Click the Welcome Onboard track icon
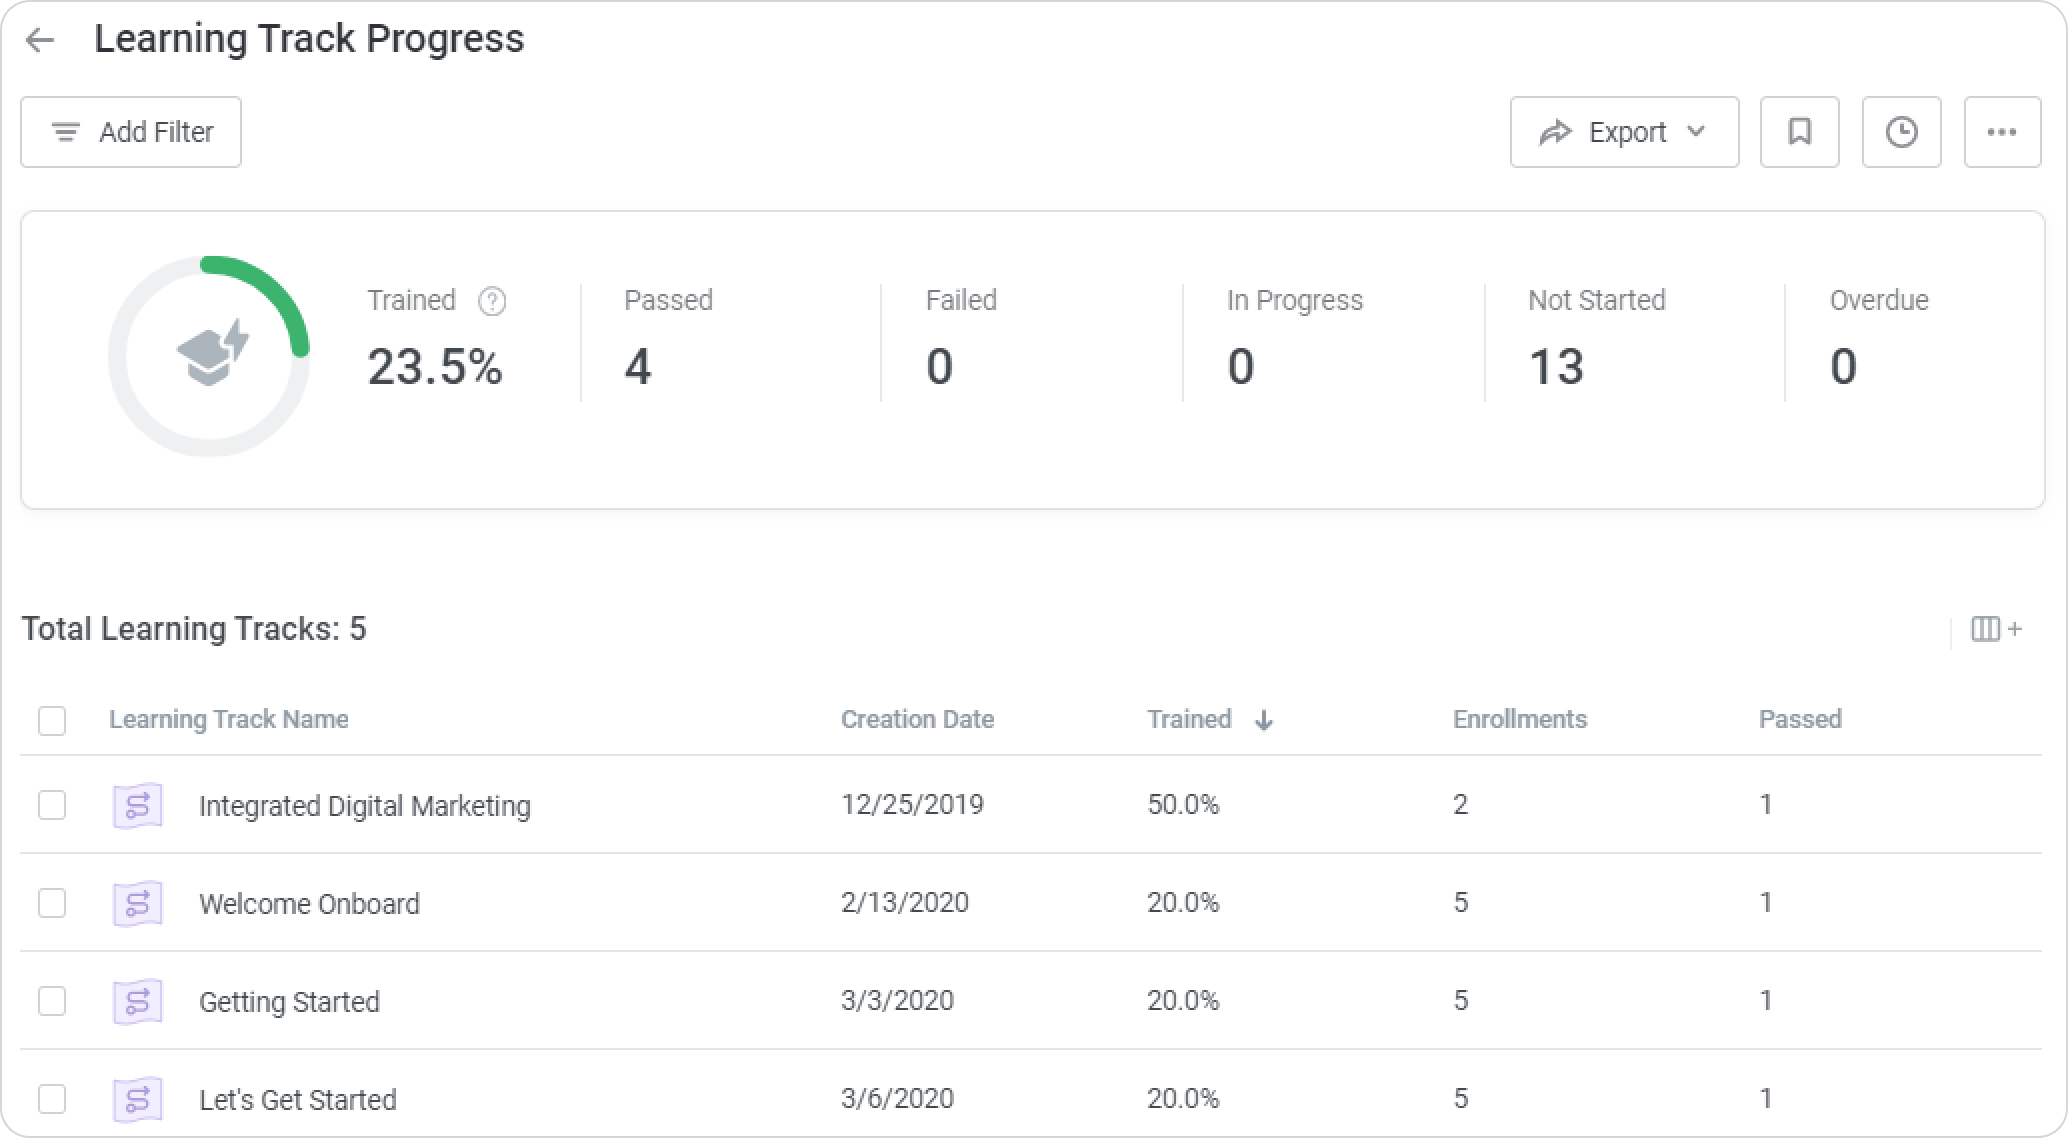Screen dimensions: 2068x1138 137,903
